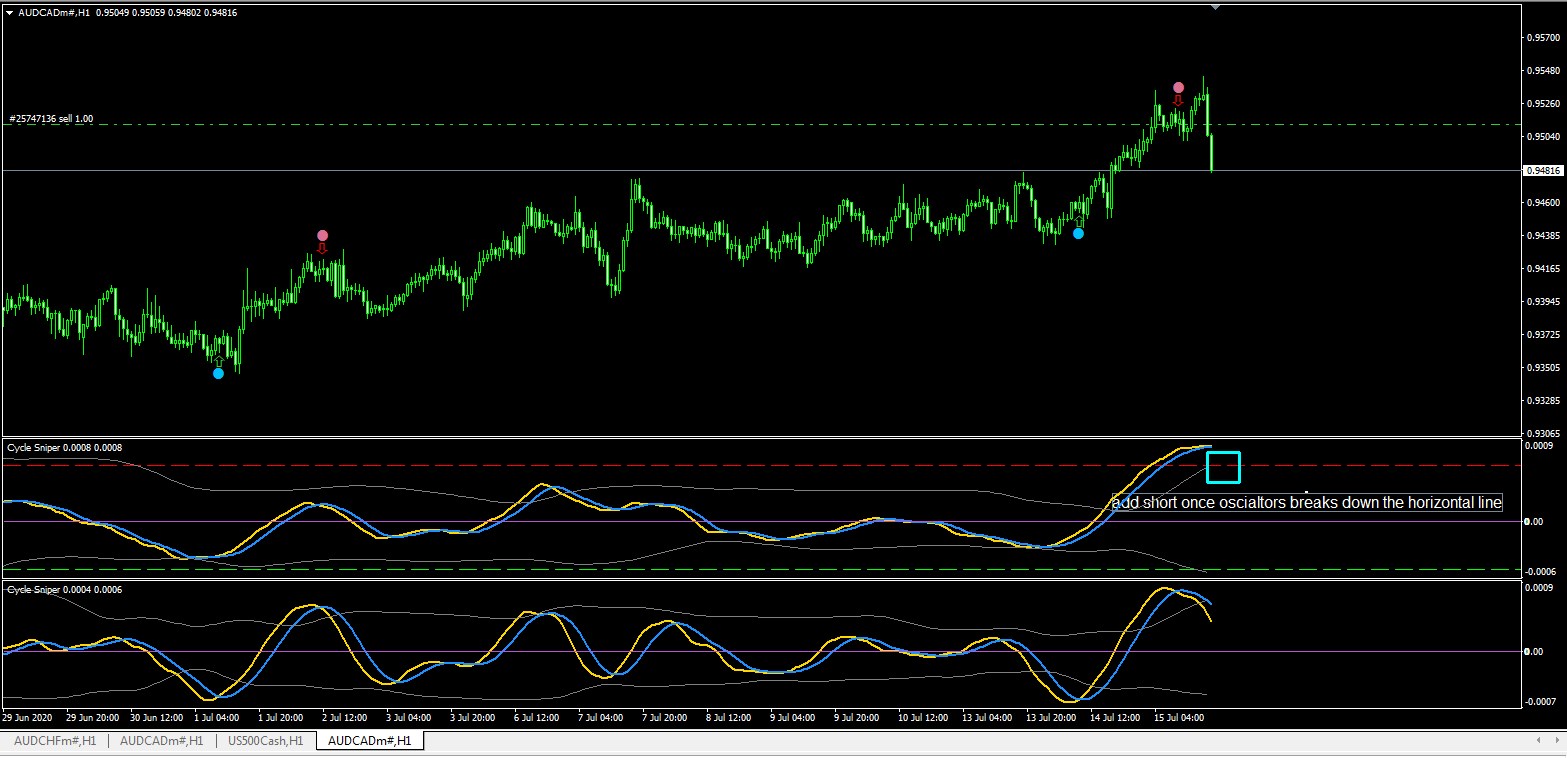The image size is (1567, 758).
Task: Click the pink sell-signal dot near 15 Jul 04:00
Action: (x=1178, y=88)
